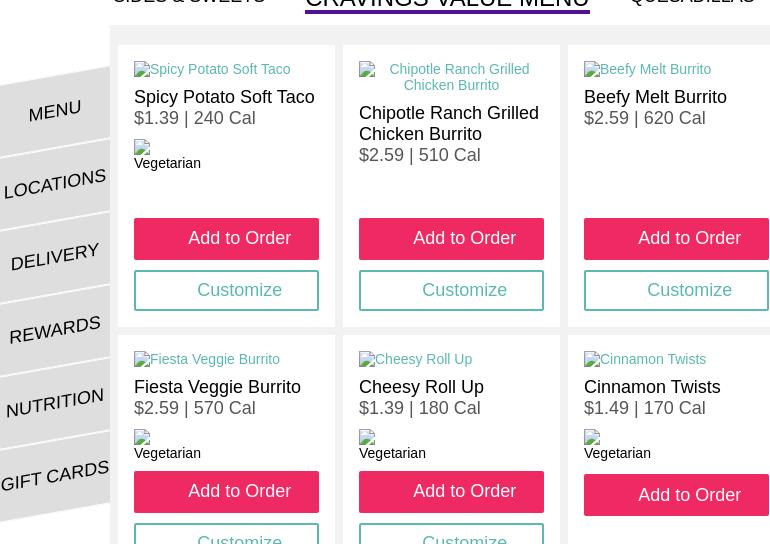
Task: Open the Gift Cards sidebar link
Action: click(x=55, y=476)
